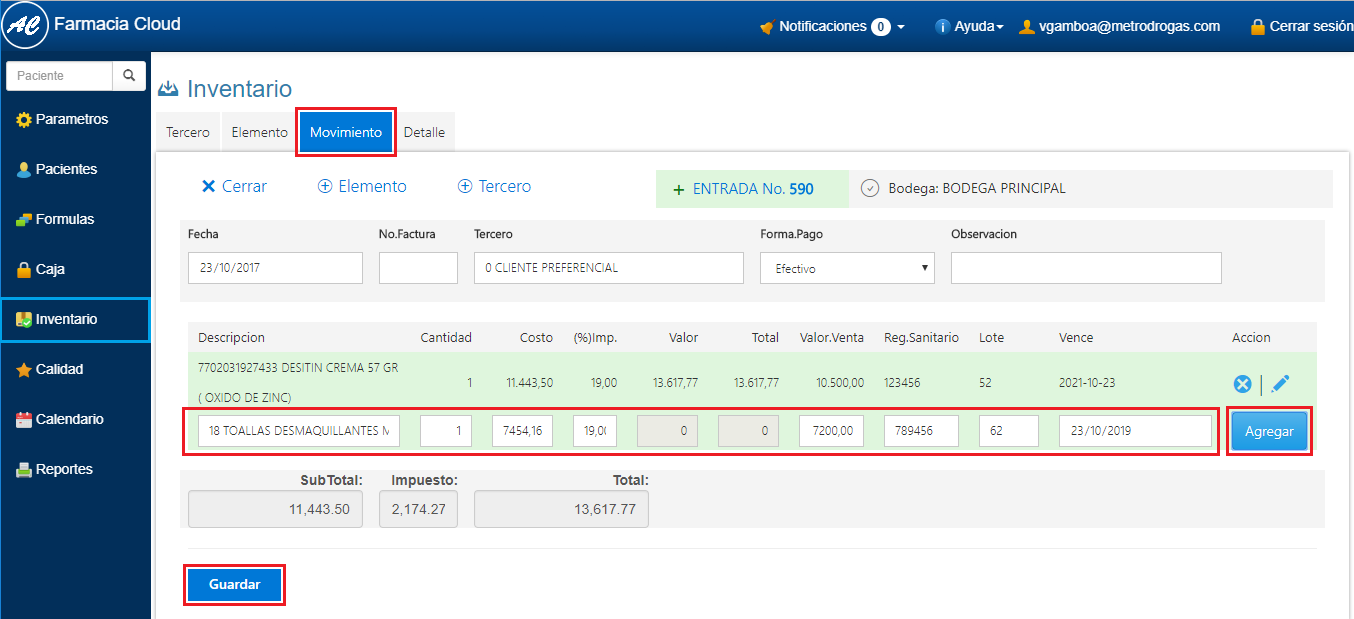This screenshot has width=1354, height=619.
Task: Click the Farmacia Cloud AC logo
Action: (x=24, y=26)
